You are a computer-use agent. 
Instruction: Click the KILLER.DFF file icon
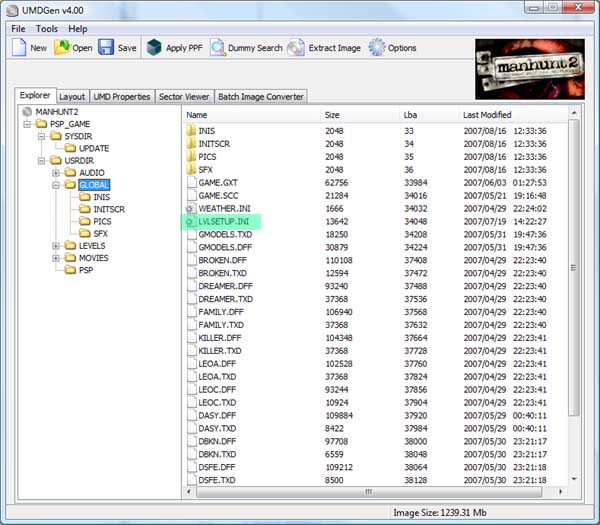(191, 338)
